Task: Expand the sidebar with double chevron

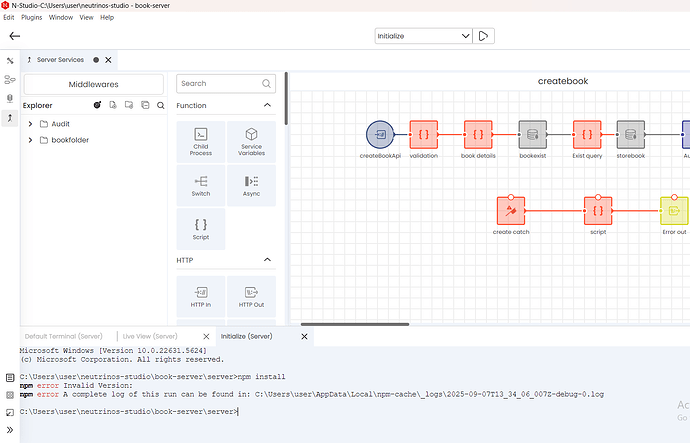Action: (10, 430)
